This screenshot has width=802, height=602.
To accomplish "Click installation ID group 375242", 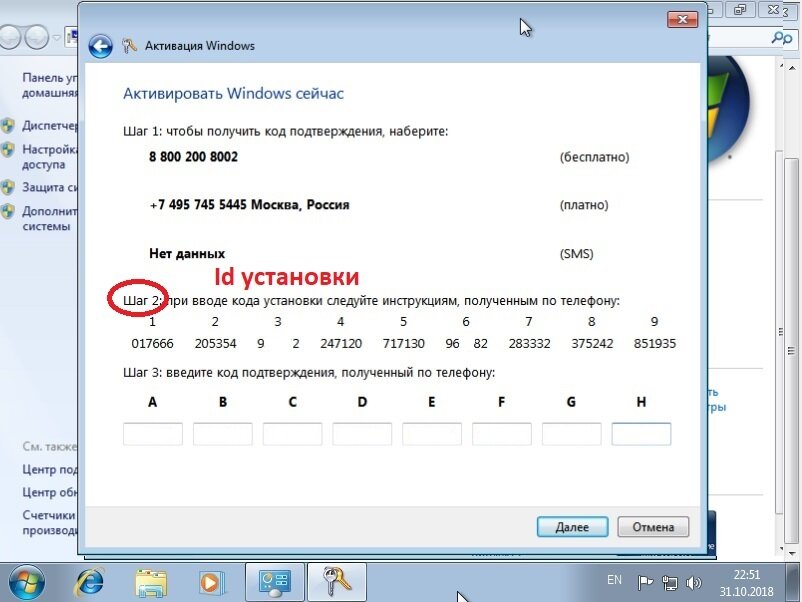I will click(592, 343).
